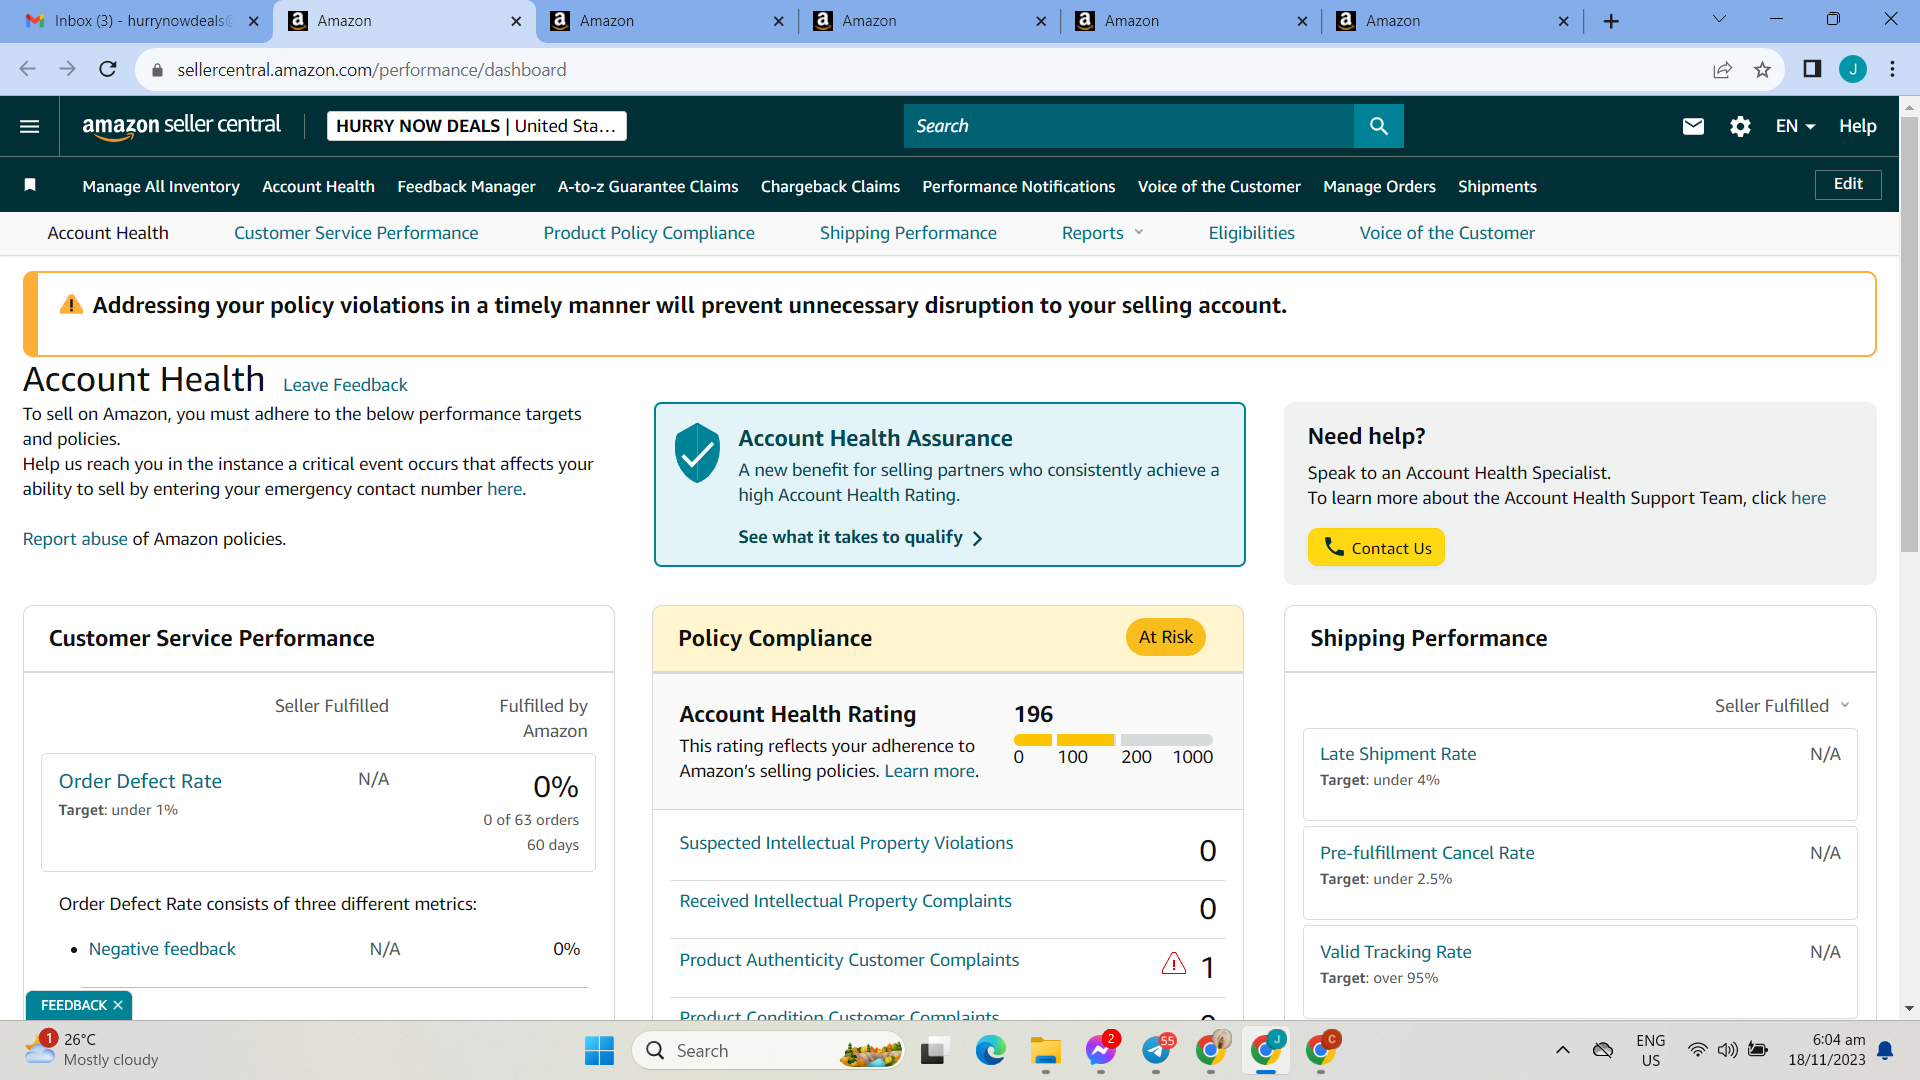Switch to Shipping Performance tab

click(908, 233)
